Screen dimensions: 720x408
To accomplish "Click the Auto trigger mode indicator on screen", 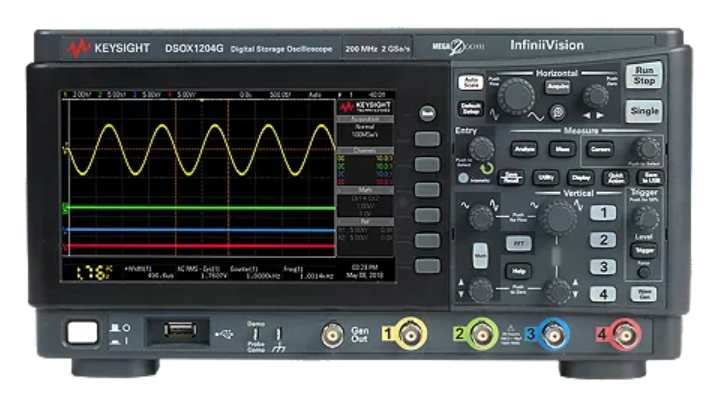I will [x=315, y=95].
